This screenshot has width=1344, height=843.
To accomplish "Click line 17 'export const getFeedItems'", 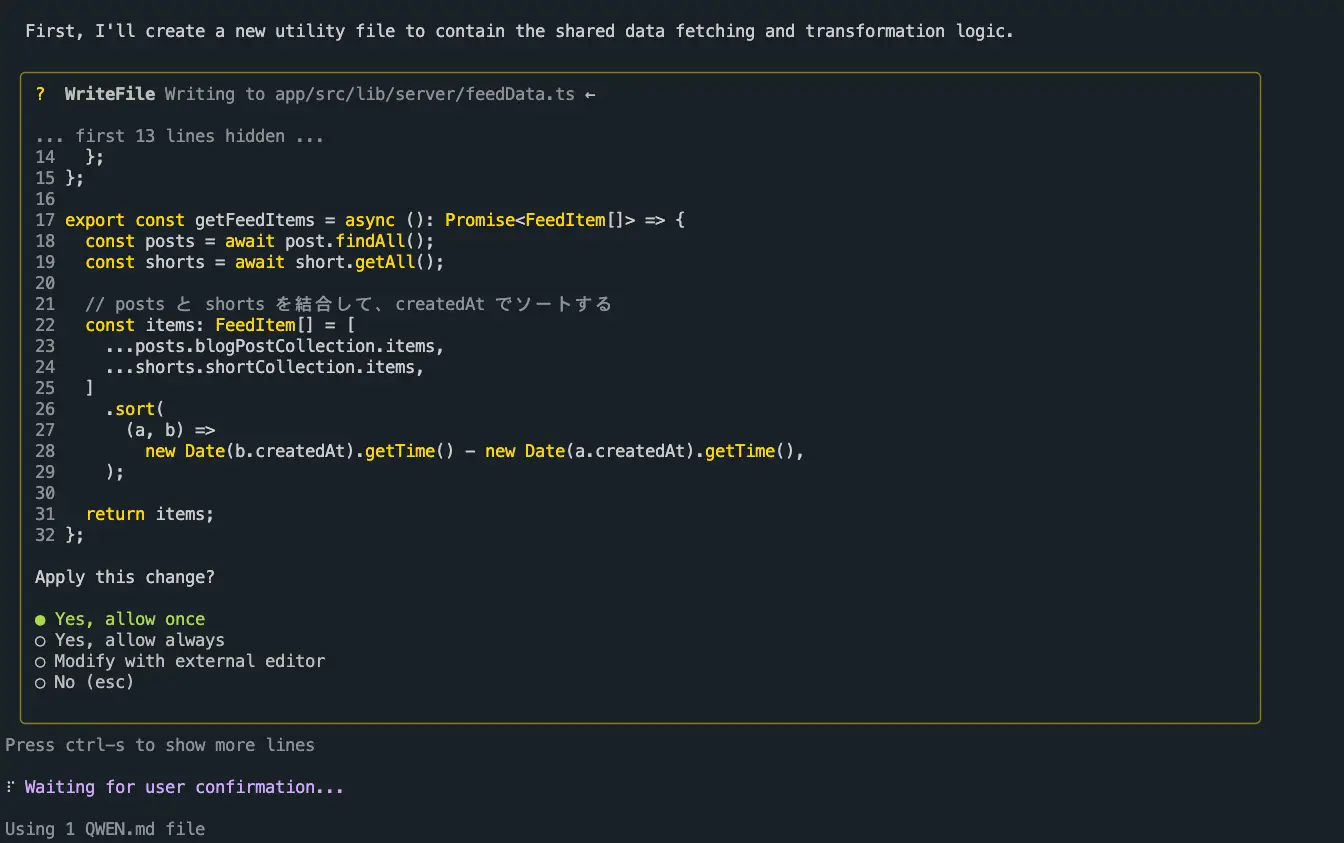I will (x=190, y=220).
